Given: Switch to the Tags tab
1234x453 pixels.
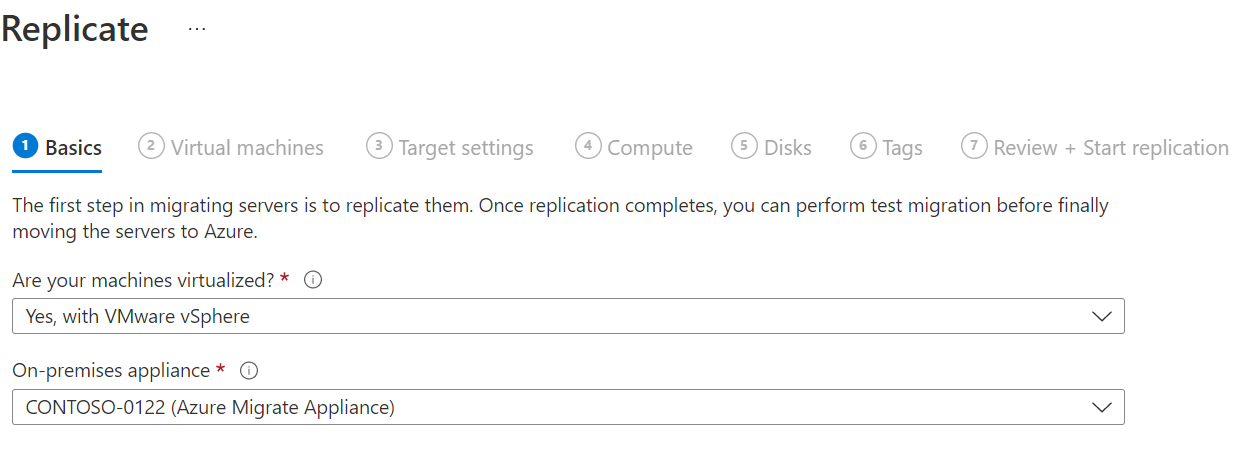Looking at the screenshot, I should tap(902, 148).
